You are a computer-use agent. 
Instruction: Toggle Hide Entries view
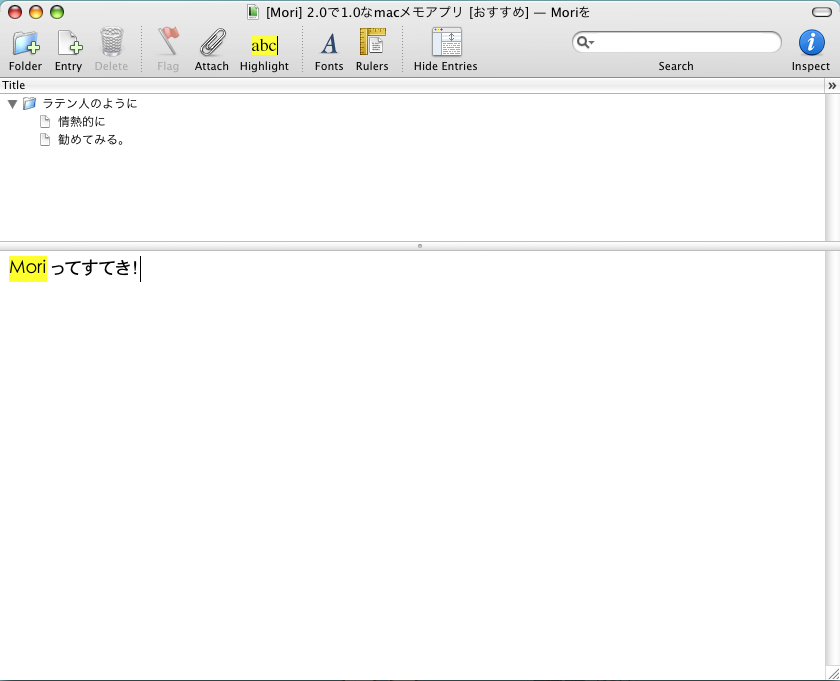pos(445,44)
